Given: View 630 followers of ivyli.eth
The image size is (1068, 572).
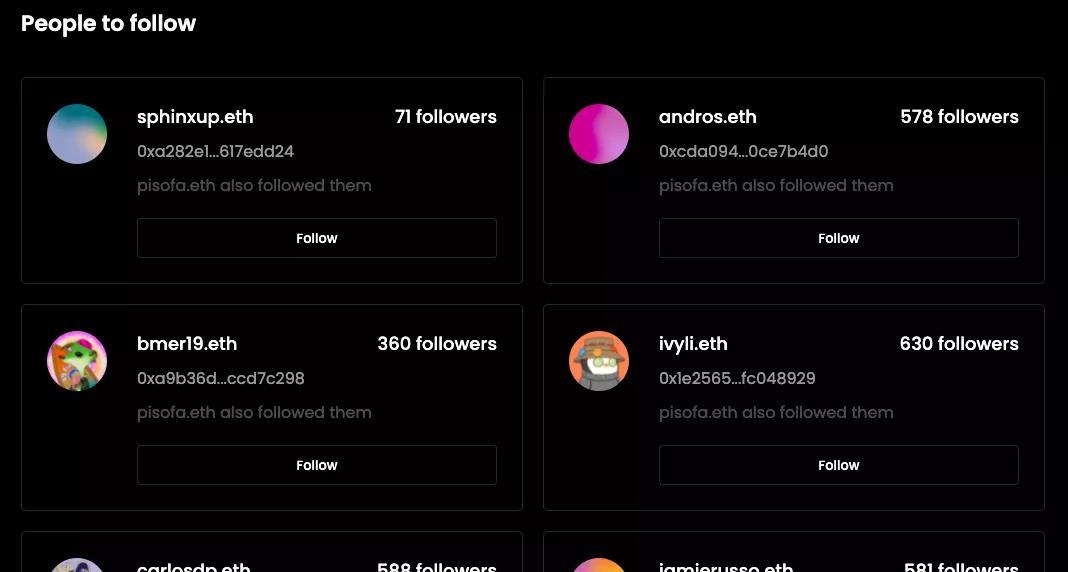Looking at the screenshot, I should click(959, 344).
